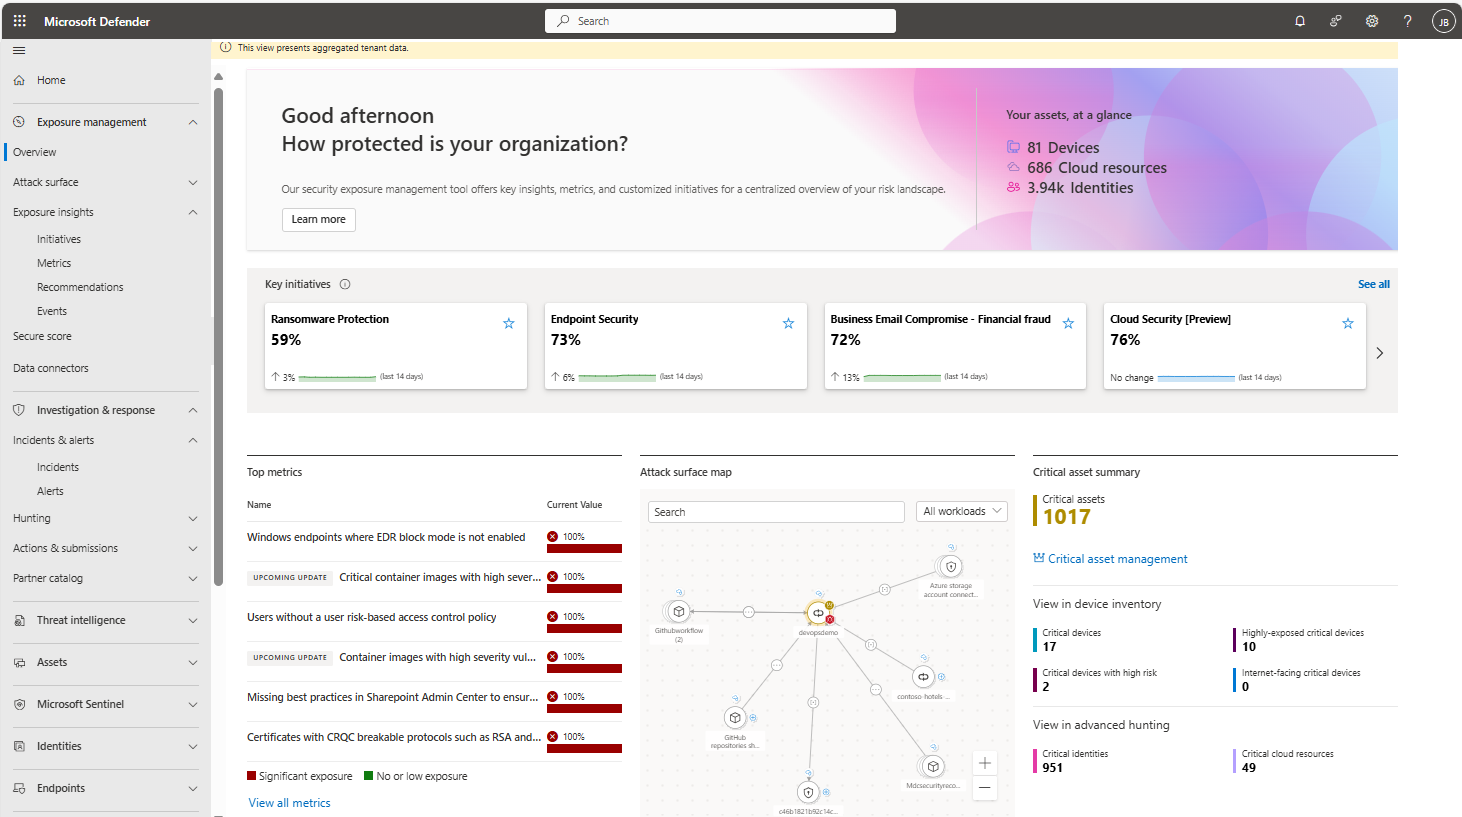The image size is (1462, 817).
Task: Click the Key initiatives info icon
Action: pyautogui.click(x=345, y=284)
